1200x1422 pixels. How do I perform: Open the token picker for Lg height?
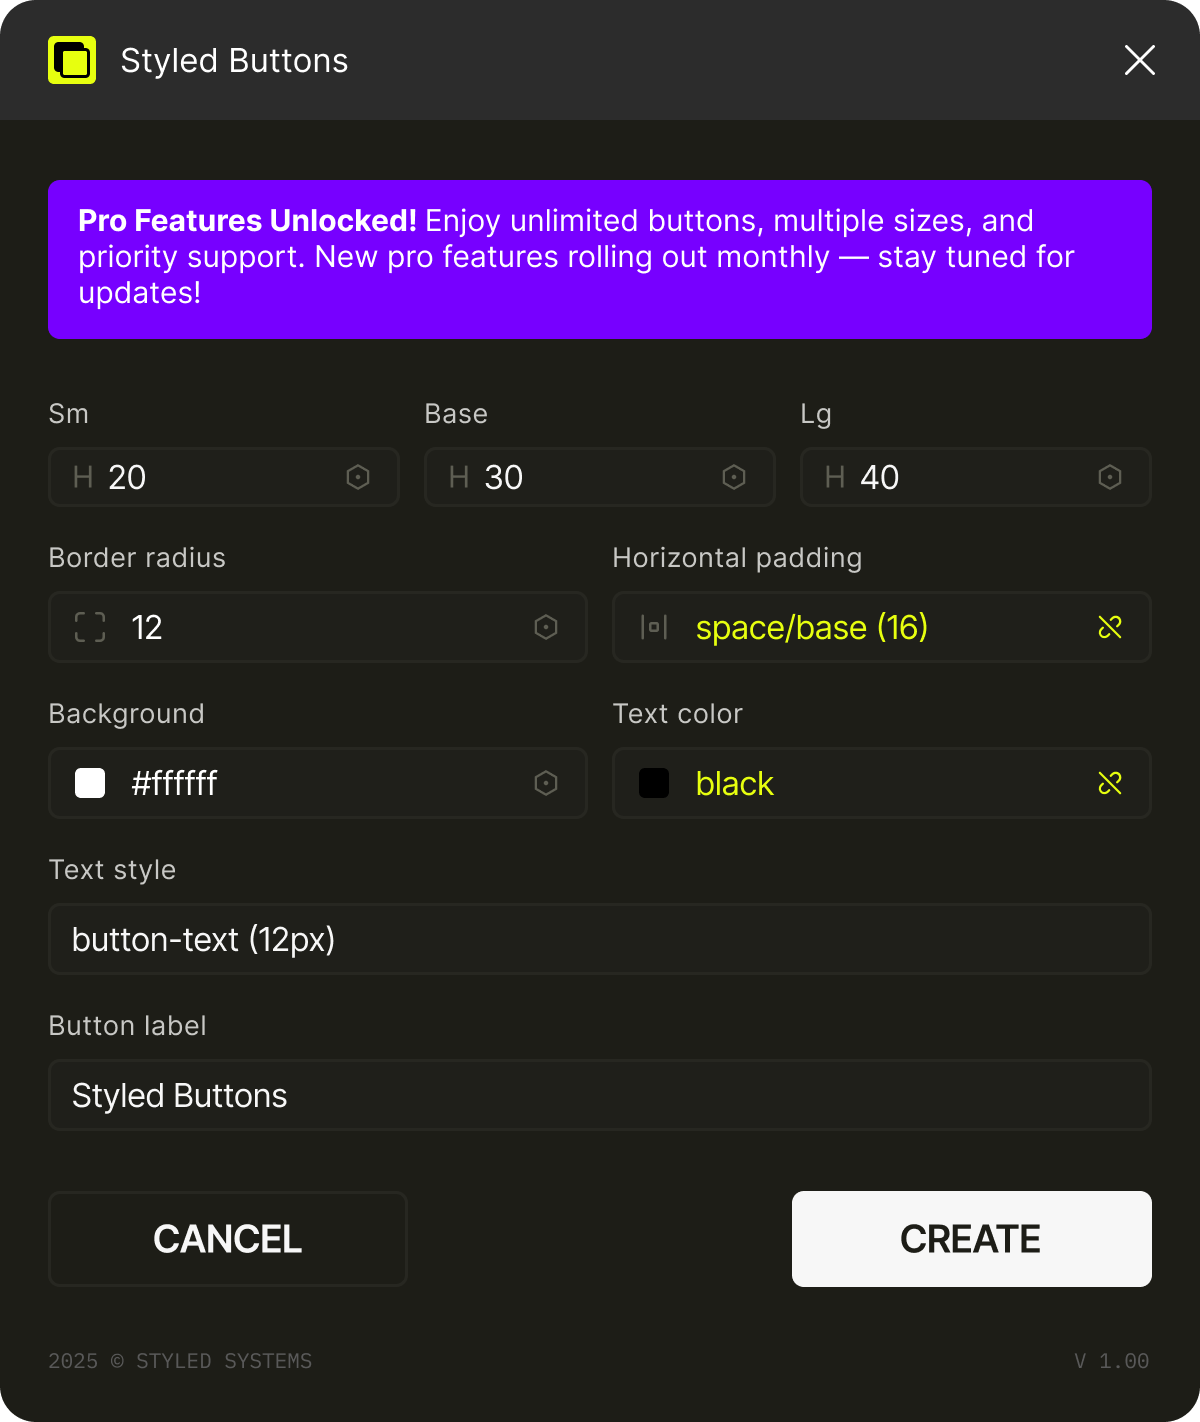coord(1109,477)
